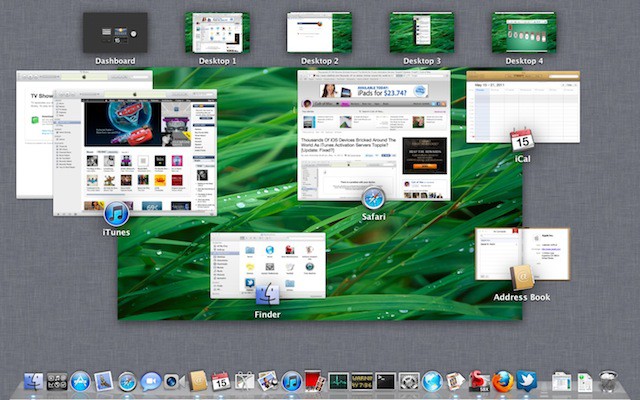Viewport: 640px width, 400px height.
Task: Select the Address Book window
Action: click(522, 254)
